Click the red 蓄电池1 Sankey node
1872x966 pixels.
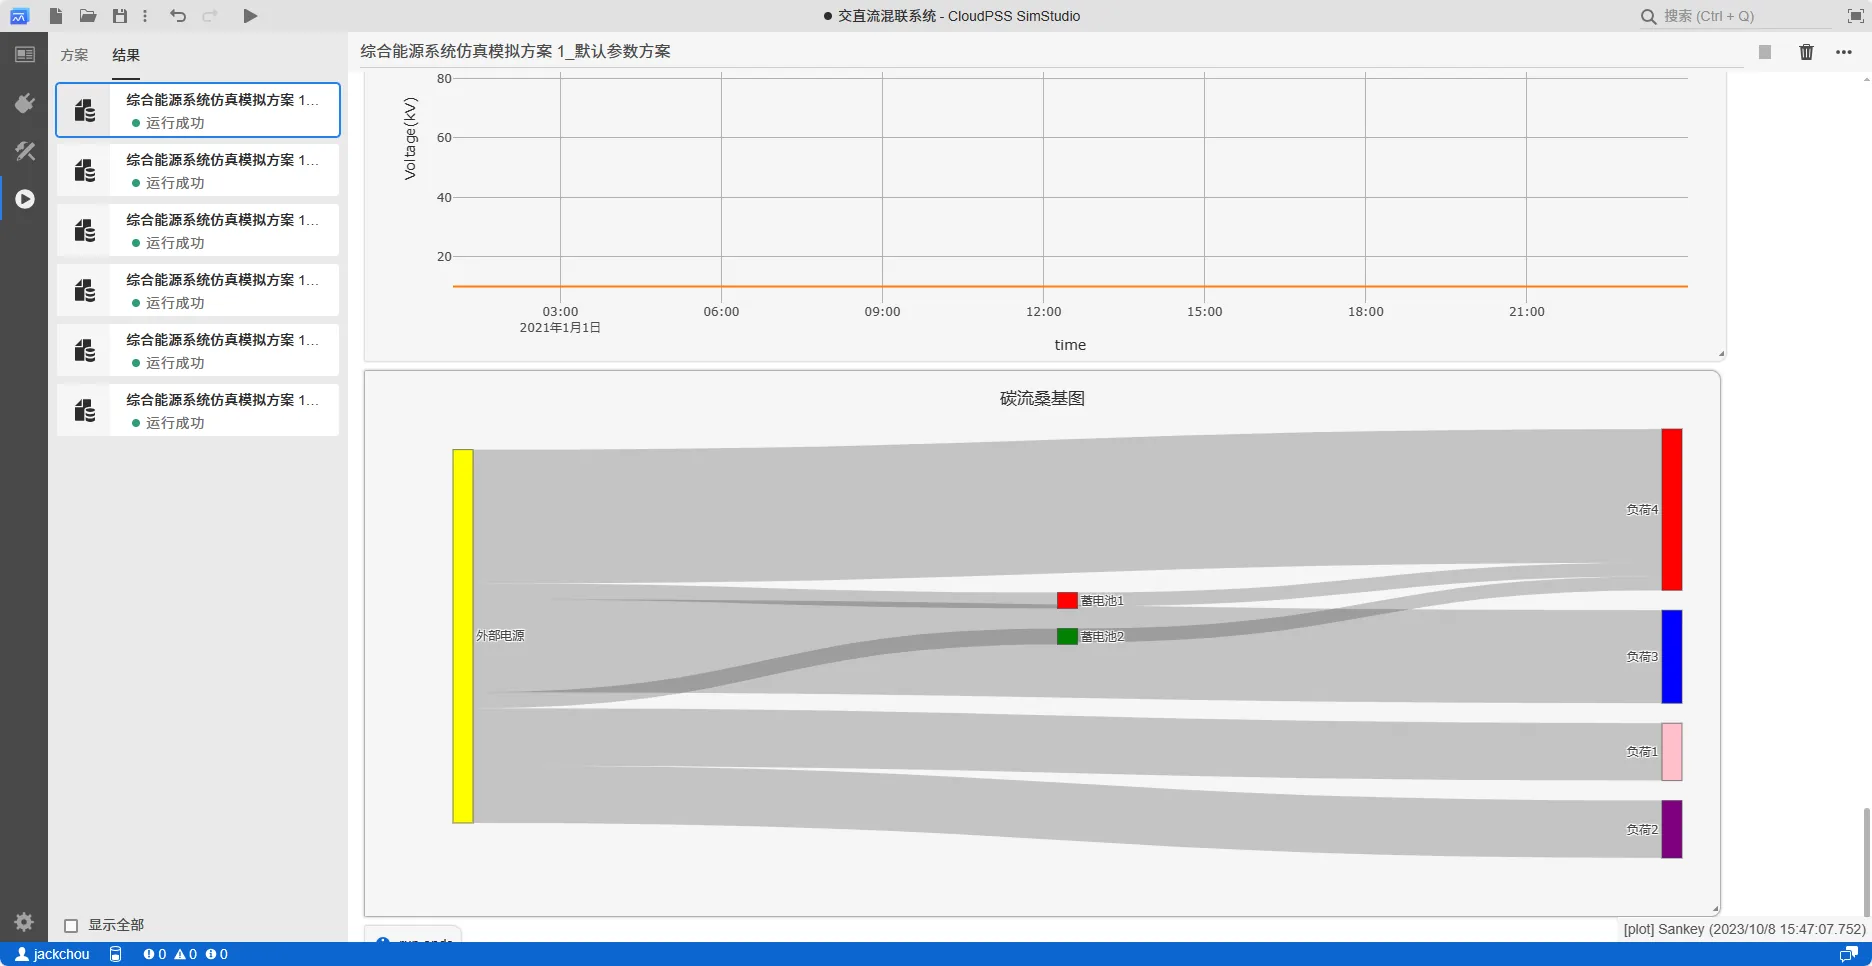[x=1067, y=600]
